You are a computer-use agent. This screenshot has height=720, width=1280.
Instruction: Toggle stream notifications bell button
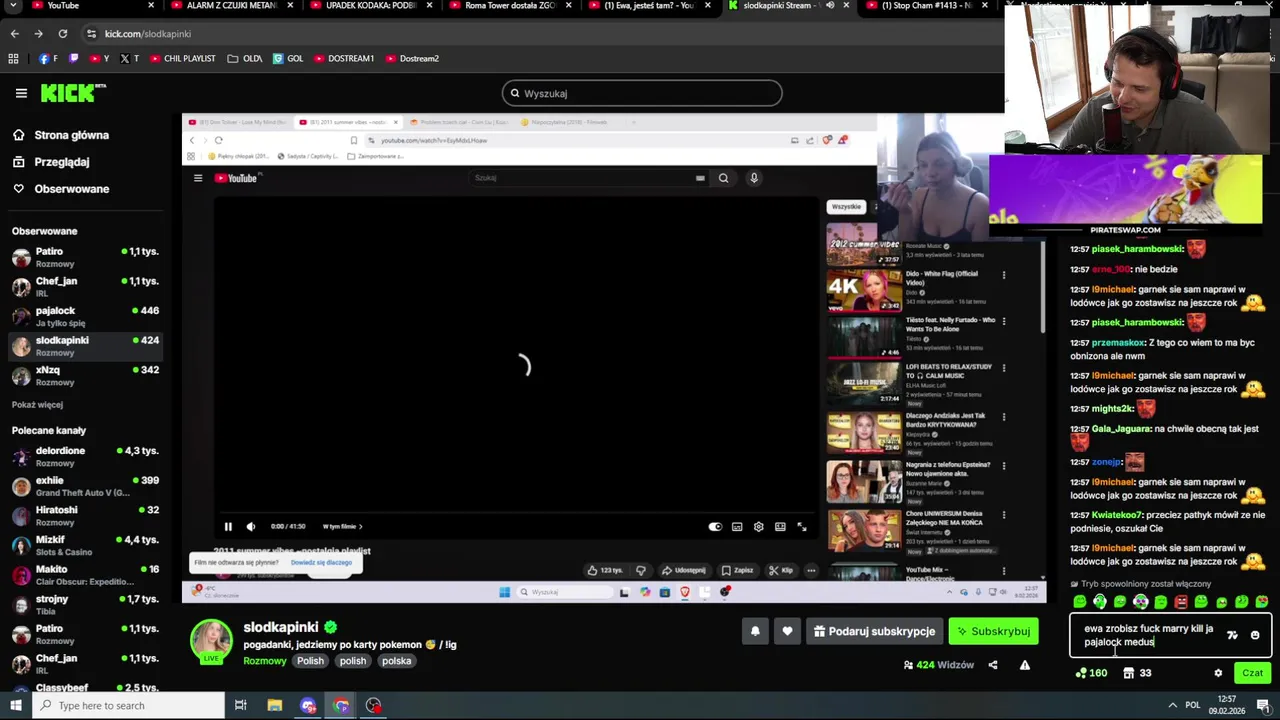coord(755,631)
